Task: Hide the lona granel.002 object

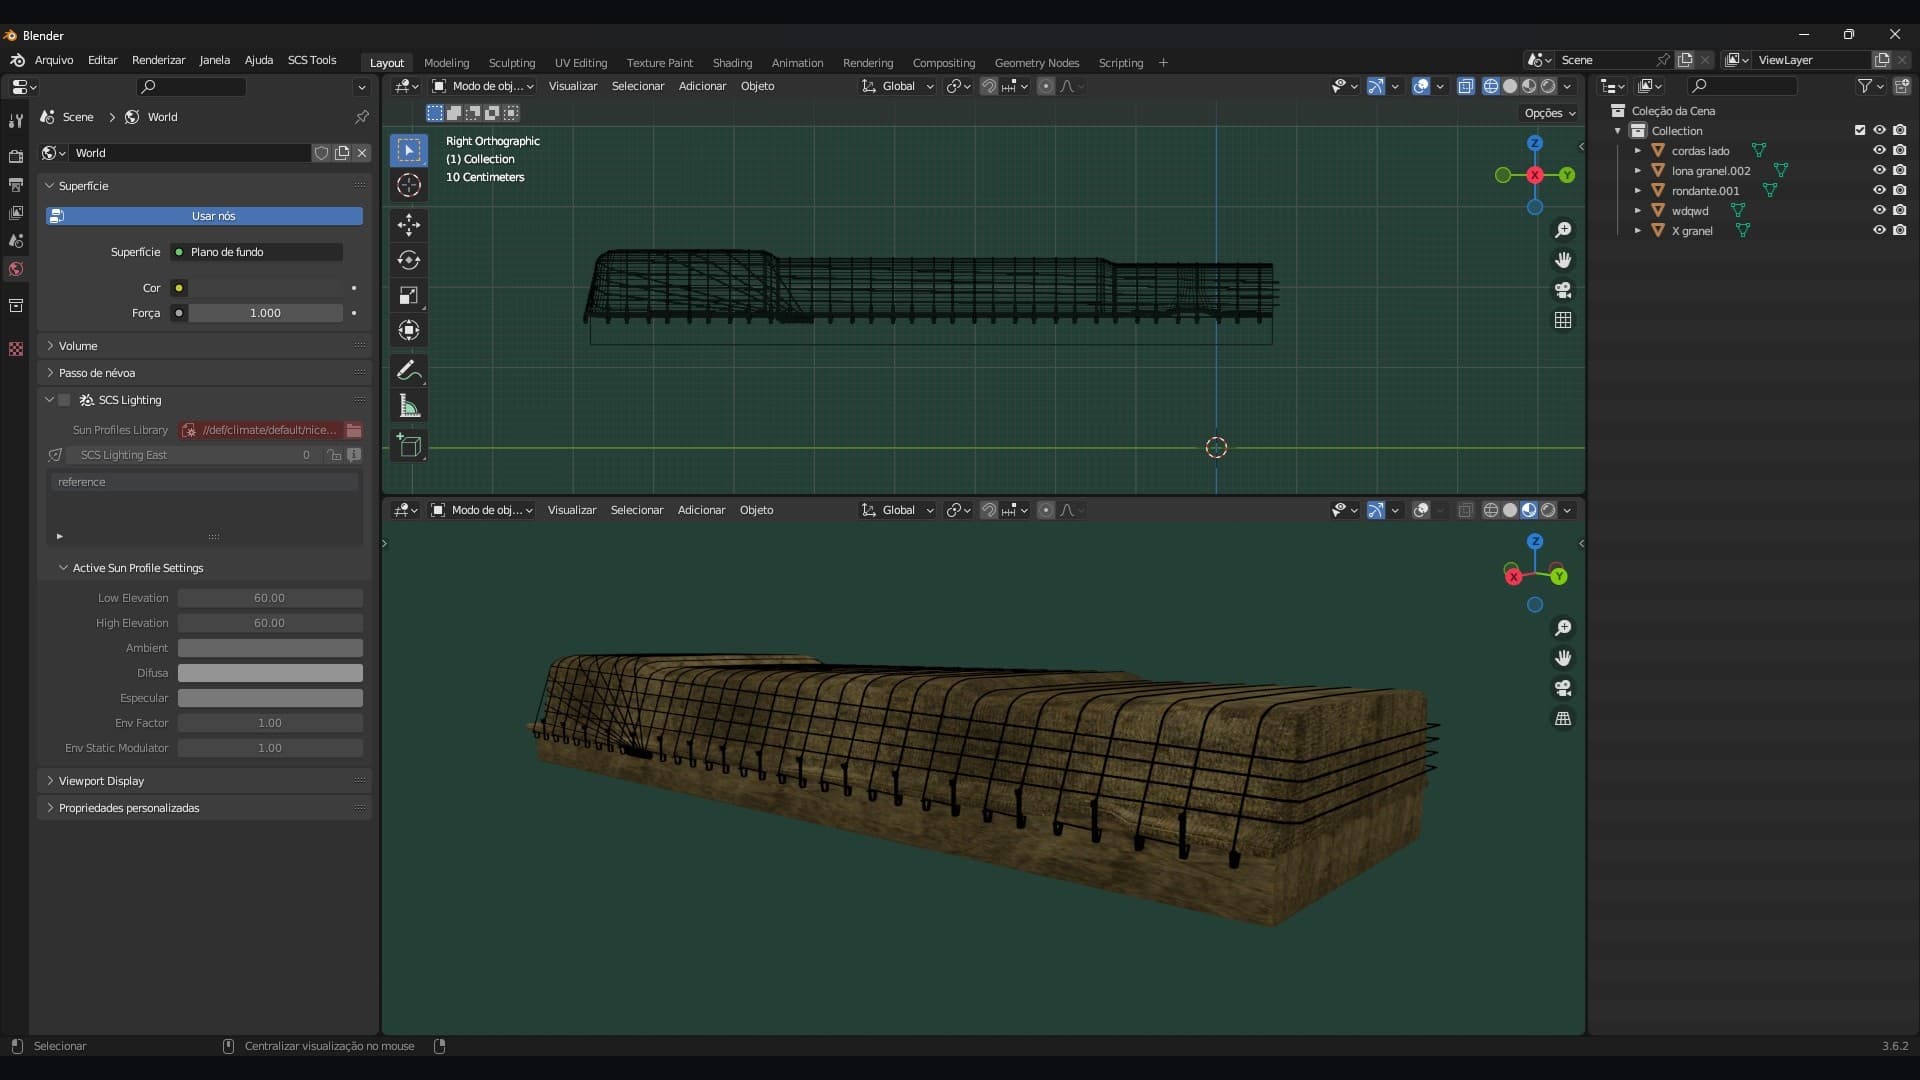Action: point(1879,170)
